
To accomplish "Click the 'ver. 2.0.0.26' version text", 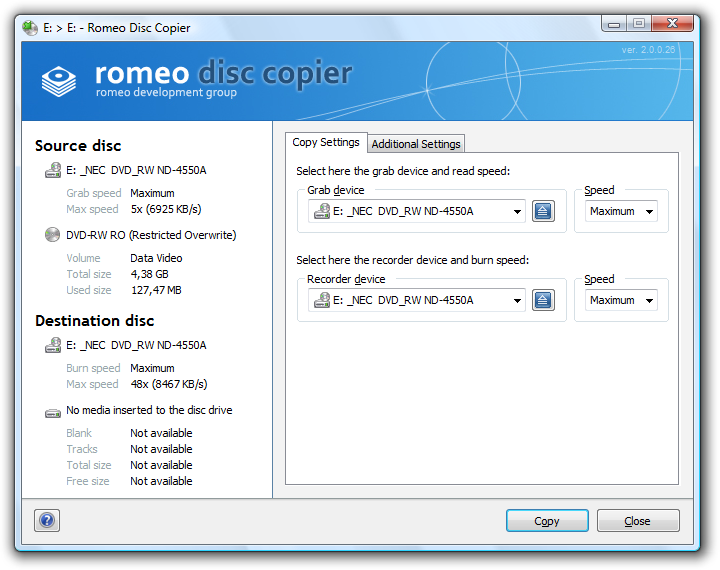I will [x=648, y=50].
